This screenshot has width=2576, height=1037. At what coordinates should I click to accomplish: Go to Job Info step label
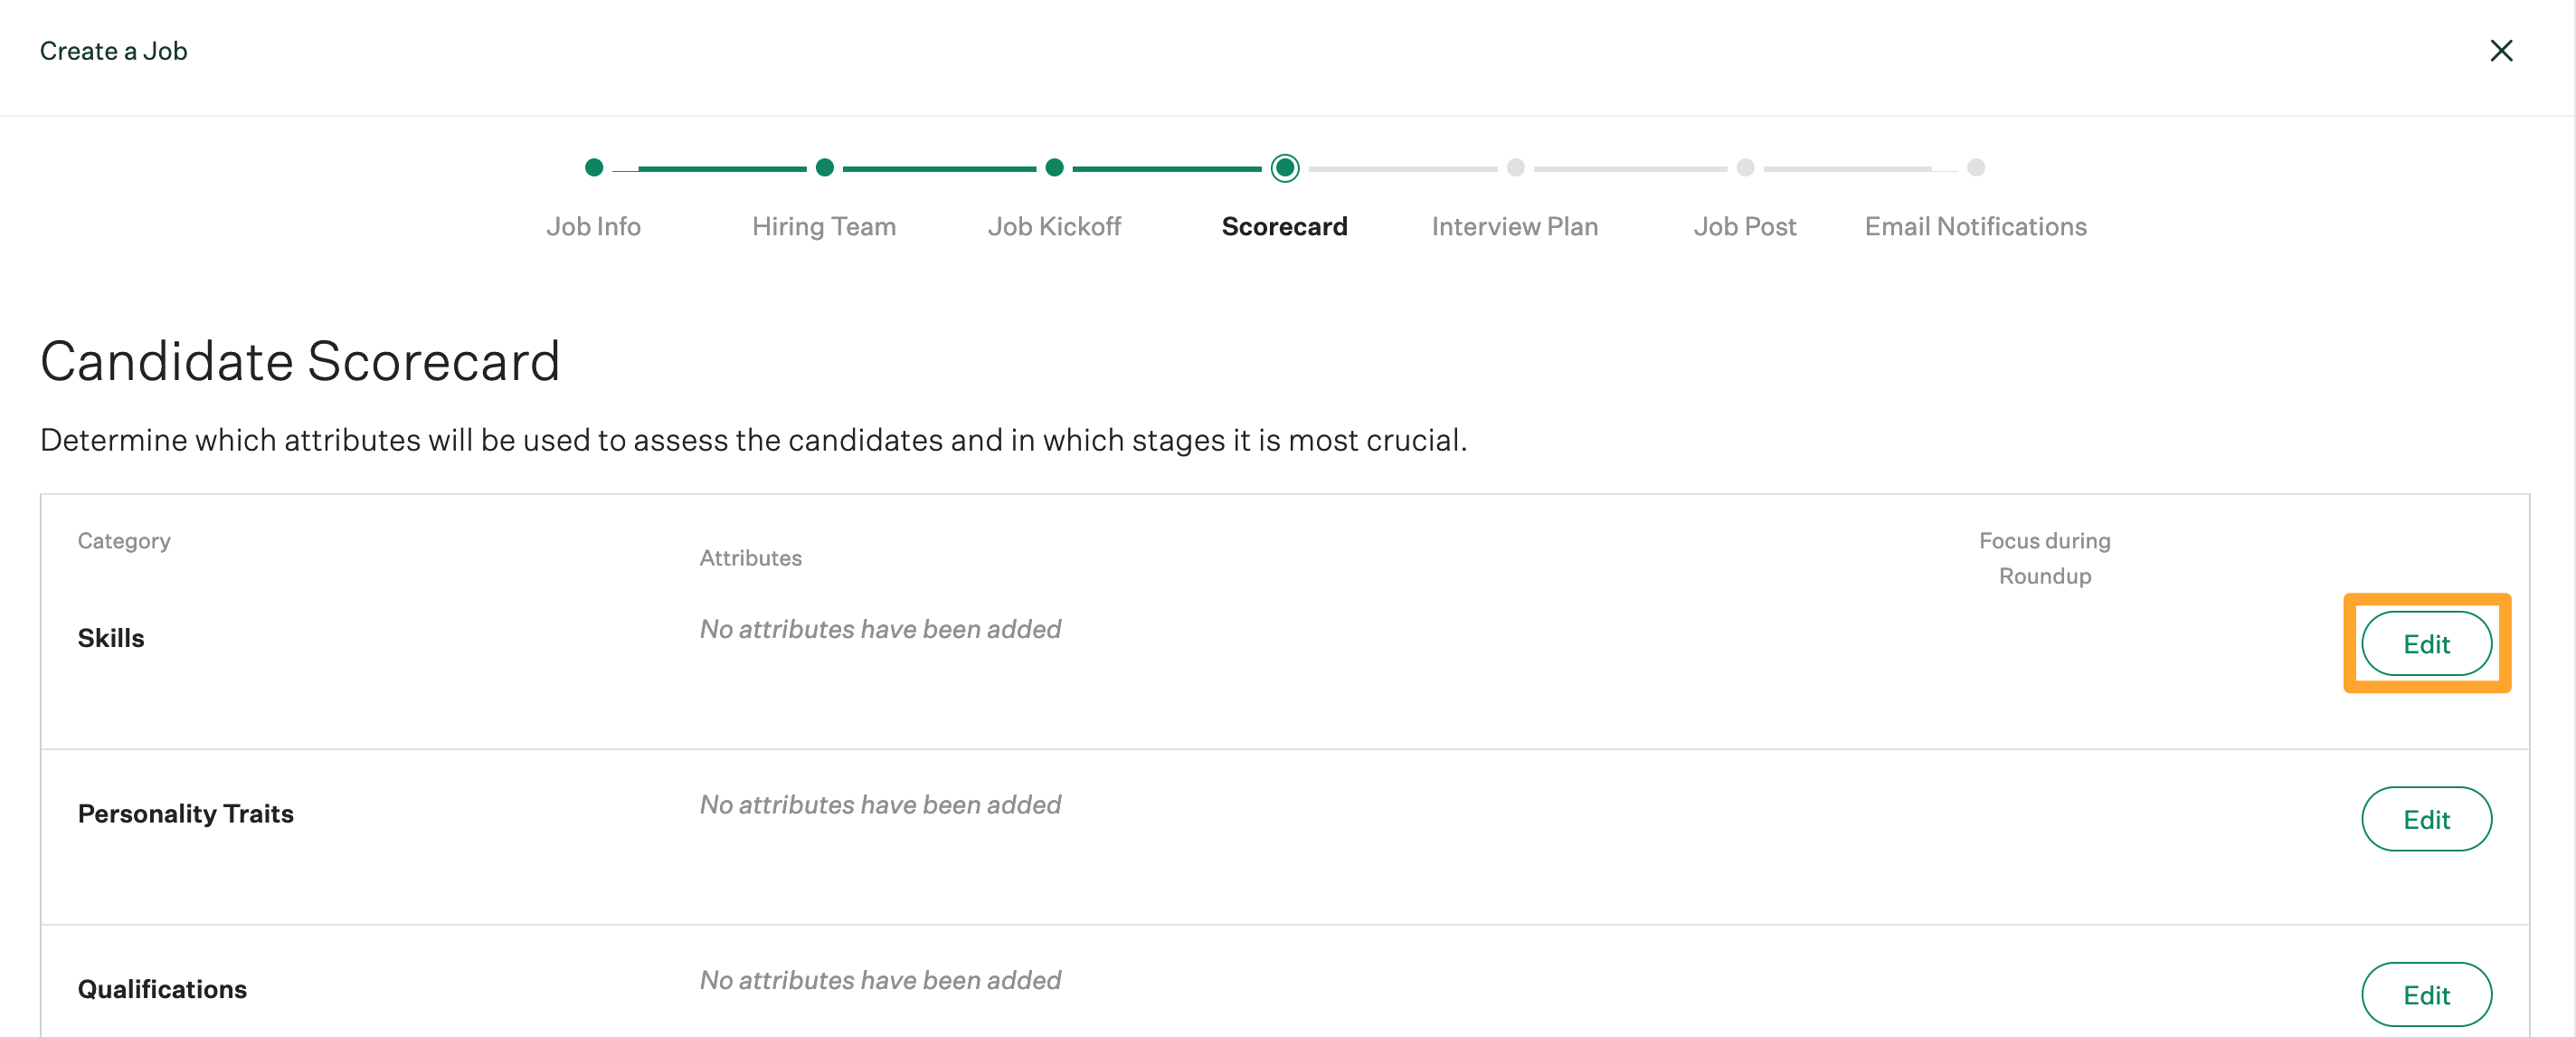pyautogui.click(x=594, y=226)
